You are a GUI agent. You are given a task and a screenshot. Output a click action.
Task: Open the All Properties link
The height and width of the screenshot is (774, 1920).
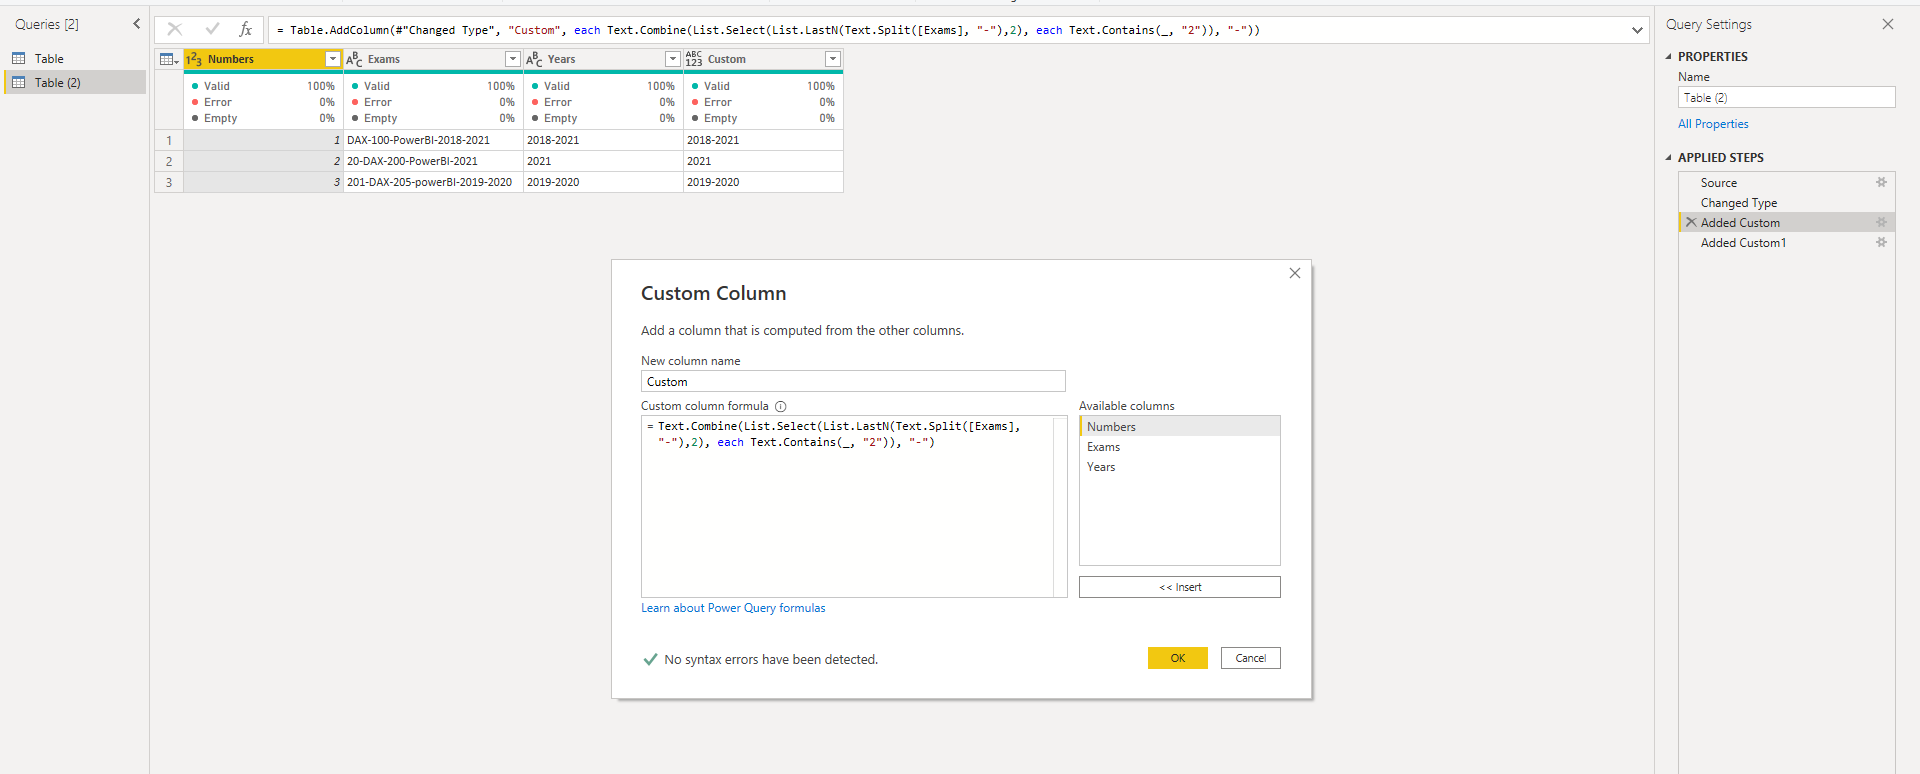(x=1713, y=124)
